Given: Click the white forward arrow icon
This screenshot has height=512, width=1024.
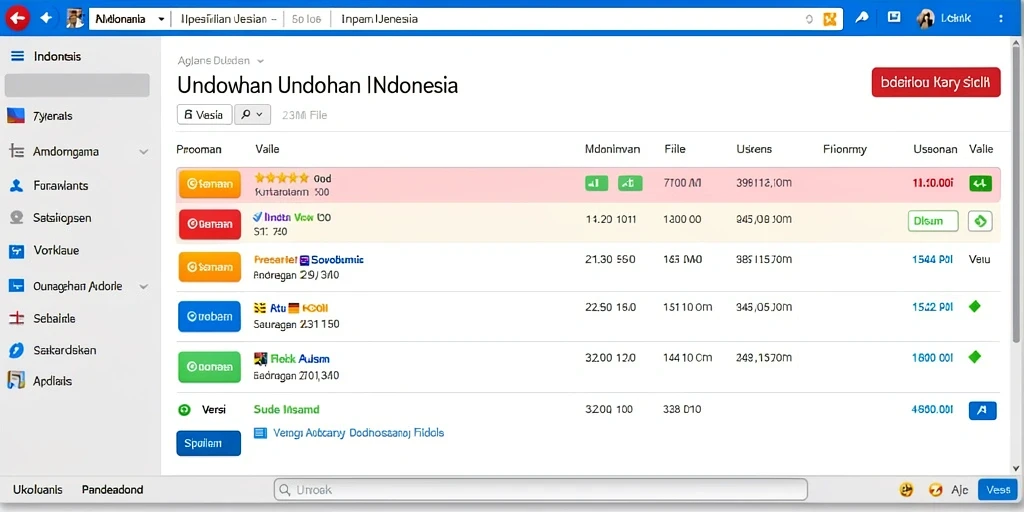Looking at the screenshot, I should coord(46,18).
